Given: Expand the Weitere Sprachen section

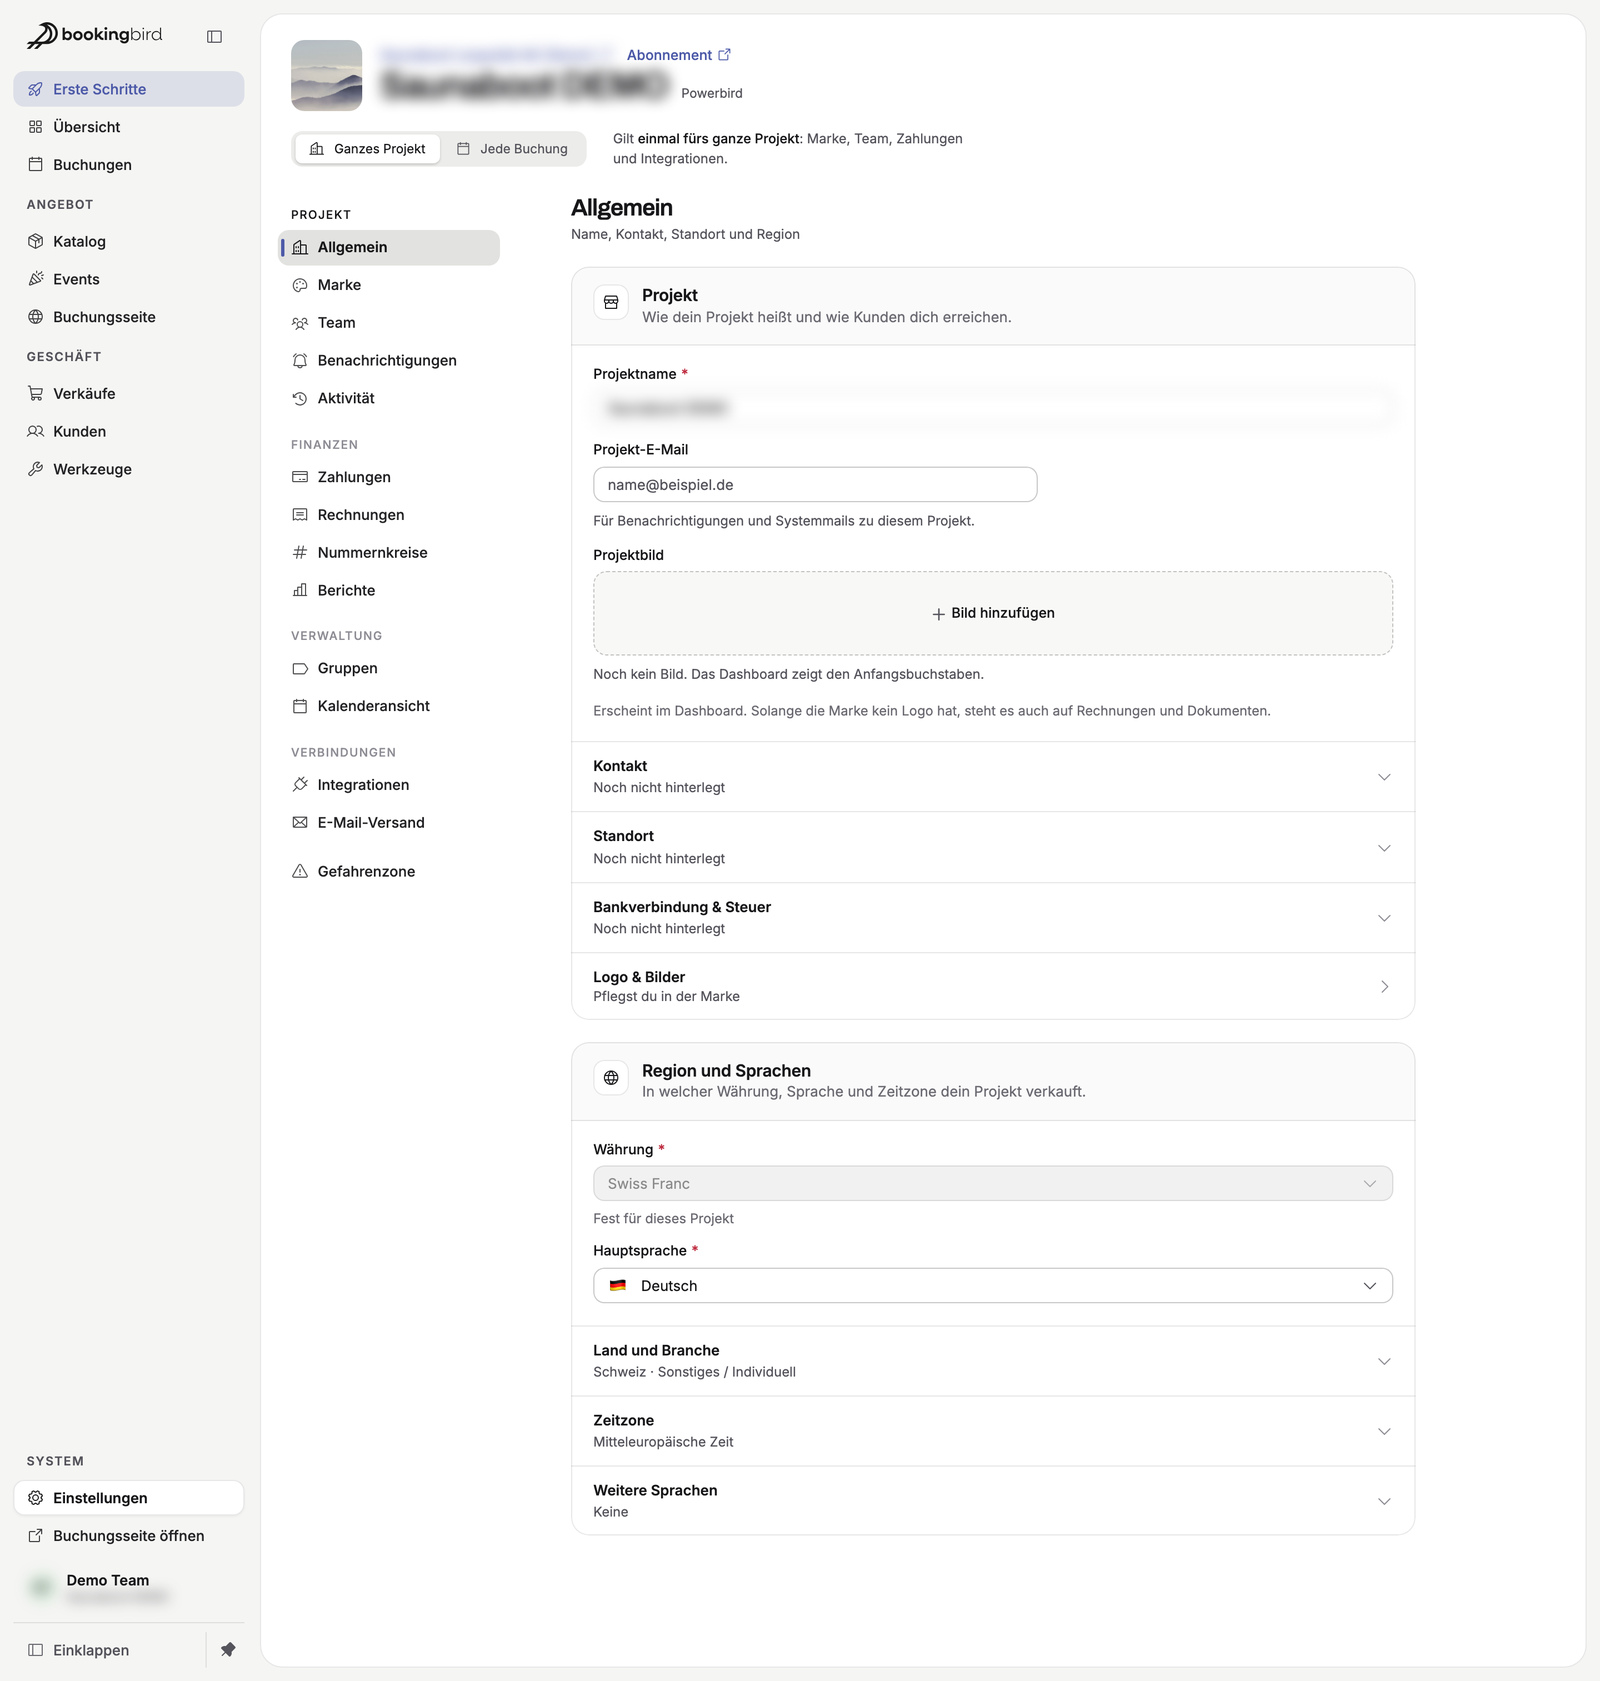Looking at the screenshot, I should tap(992, 1501).
